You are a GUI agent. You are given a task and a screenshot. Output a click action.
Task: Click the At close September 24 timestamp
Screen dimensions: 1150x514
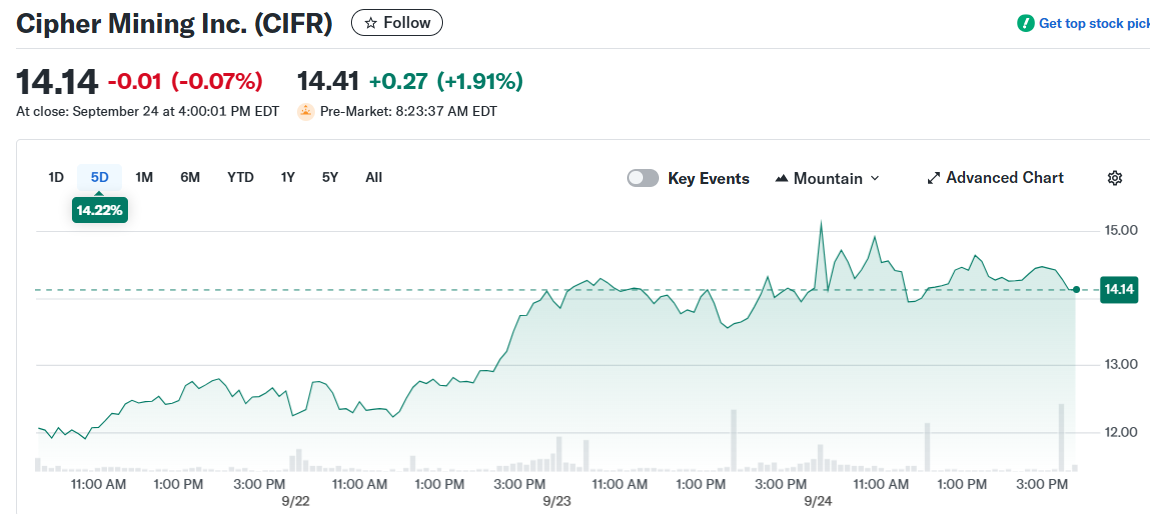pos(147,112)
